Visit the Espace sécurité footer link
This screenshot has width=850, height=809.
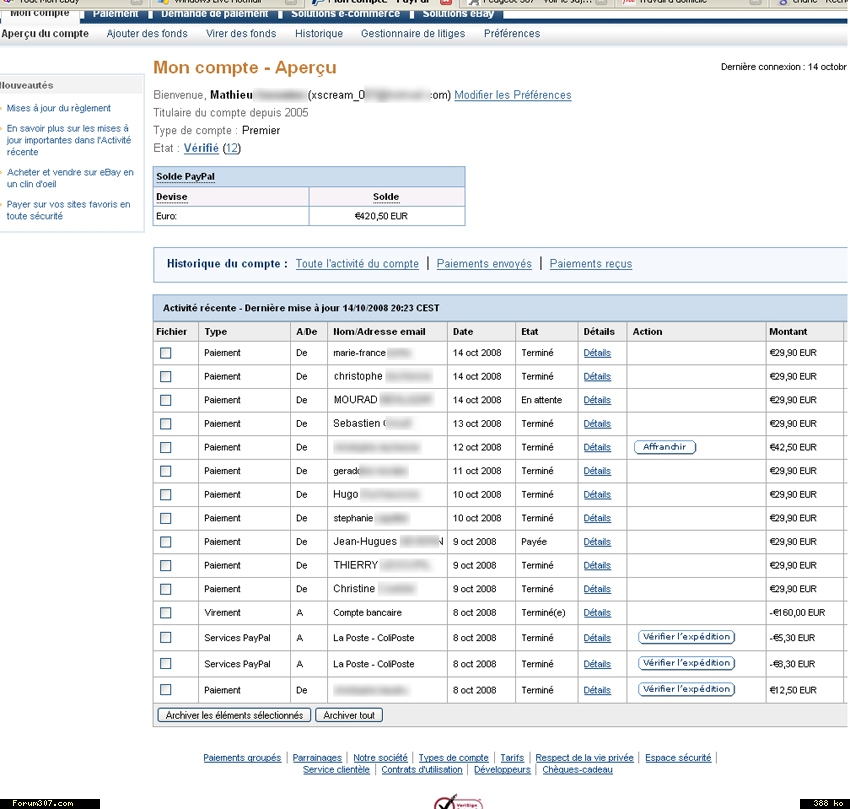(x=678, y=758)
